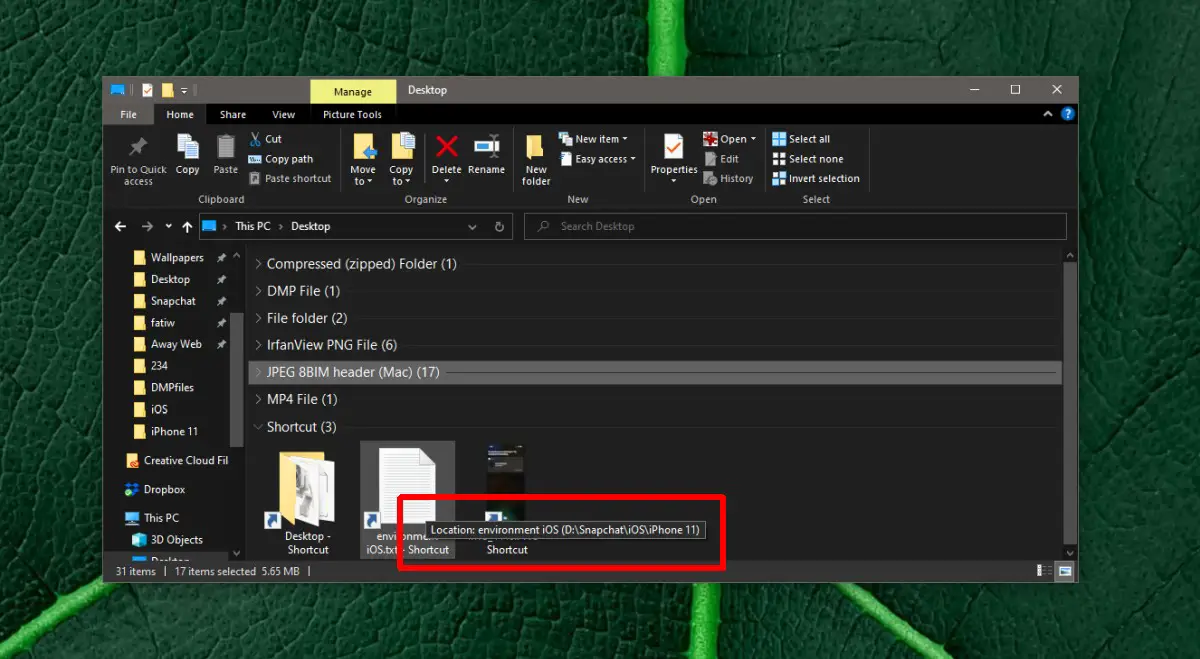Expand the DMP File group
The height and width of the screenshot is (659, 1200).
[x=258, y=291]
